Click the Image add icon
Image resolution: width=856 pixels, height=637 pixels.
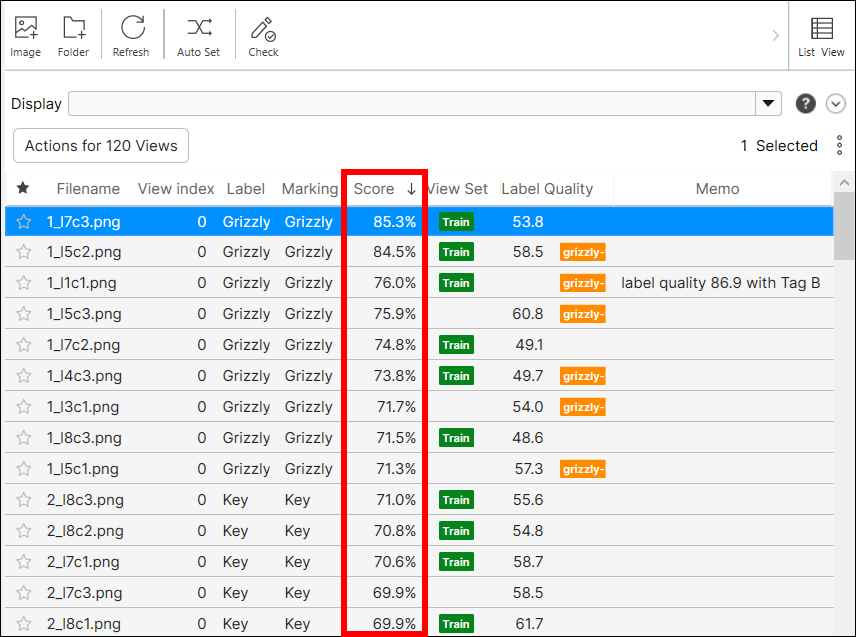coord(26,29)
